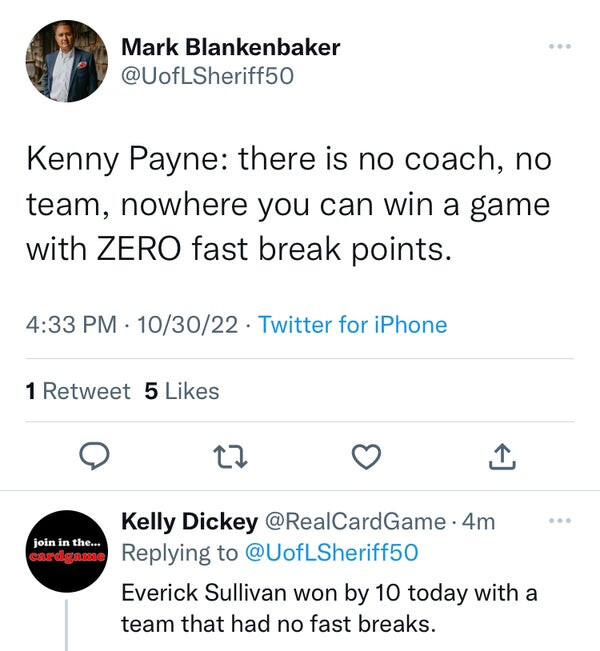
Task: Open the @RealCardGame handle
Action: pos(353,520)
